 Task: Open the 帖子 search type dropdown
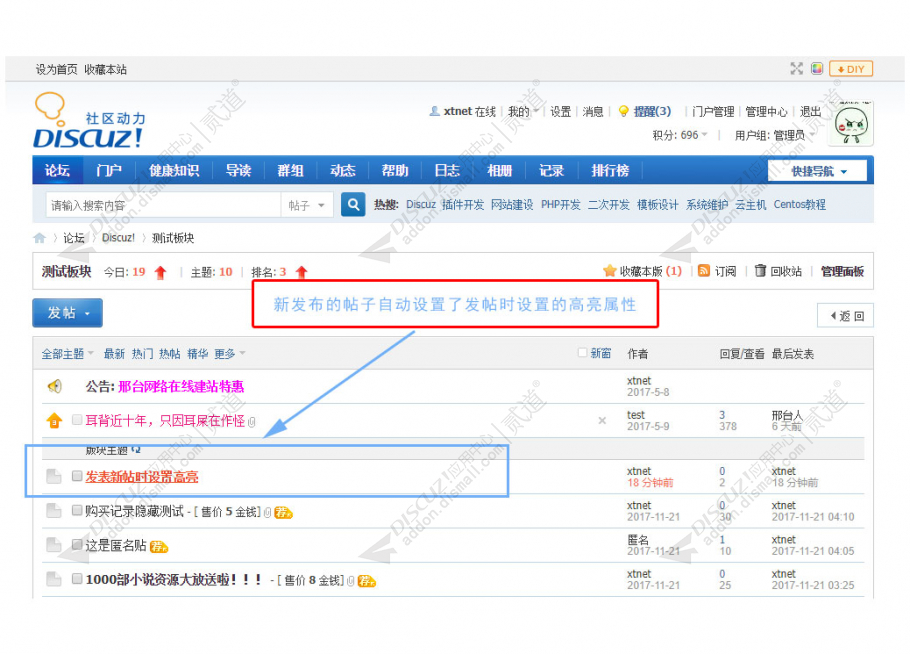307,205
